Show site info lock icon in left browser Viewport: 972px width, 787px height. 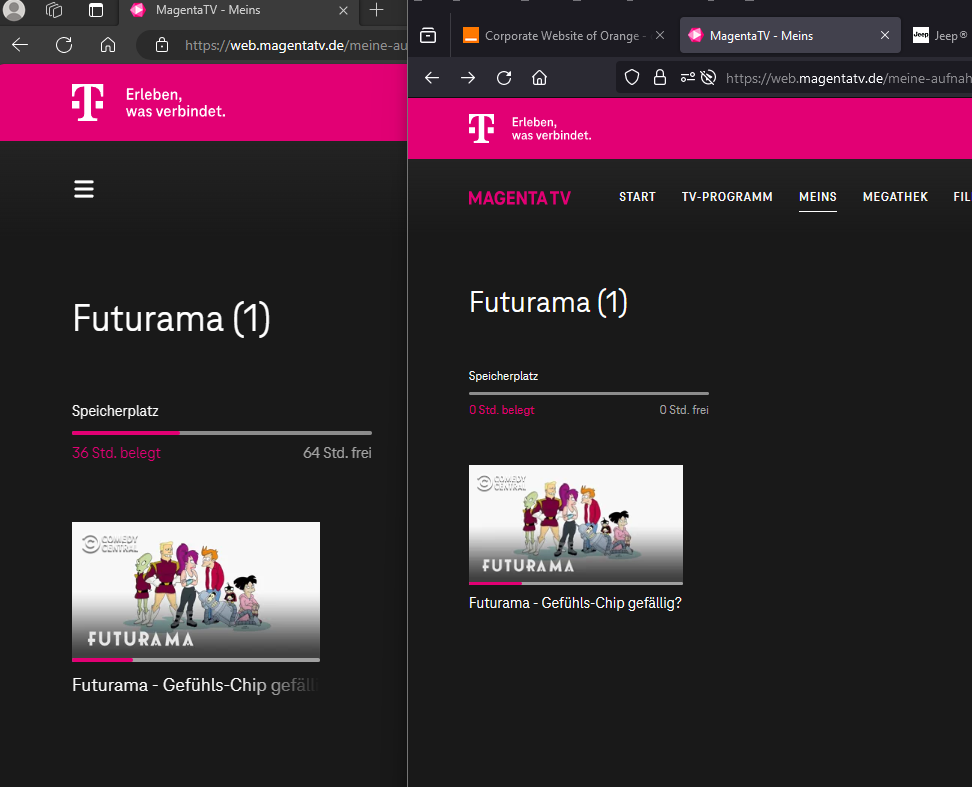[x=162, y=45]
